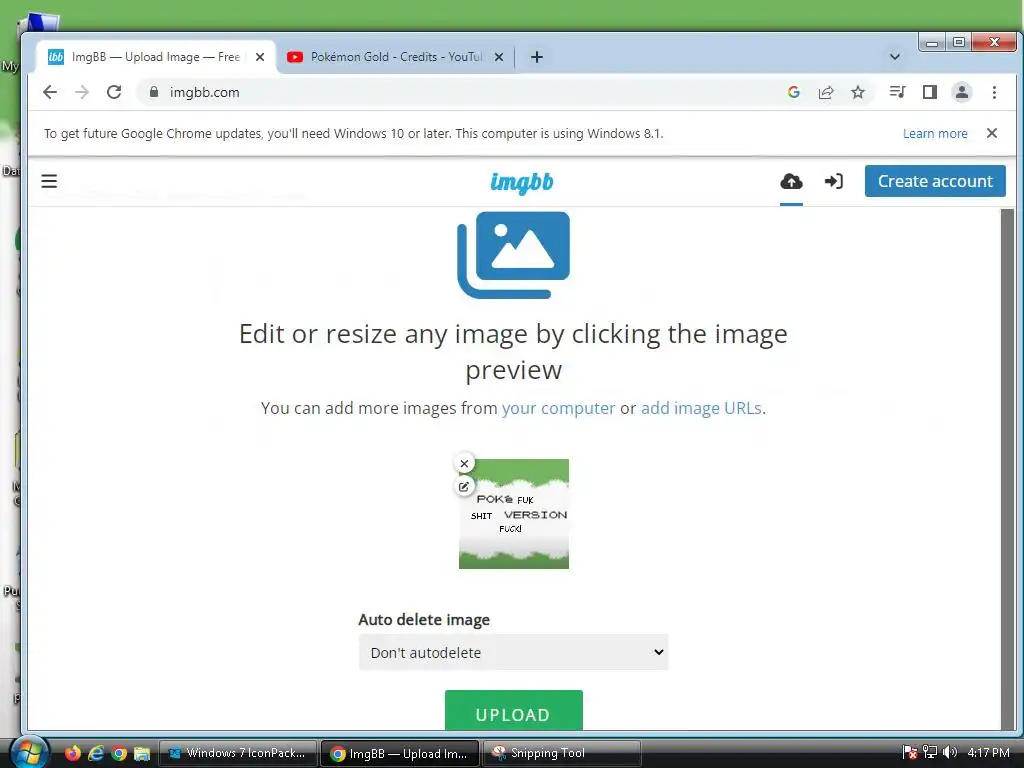Viewport: 1024px width, 768px height.
Task: Open Chrome three-dot menu
Action: point(994,92)
